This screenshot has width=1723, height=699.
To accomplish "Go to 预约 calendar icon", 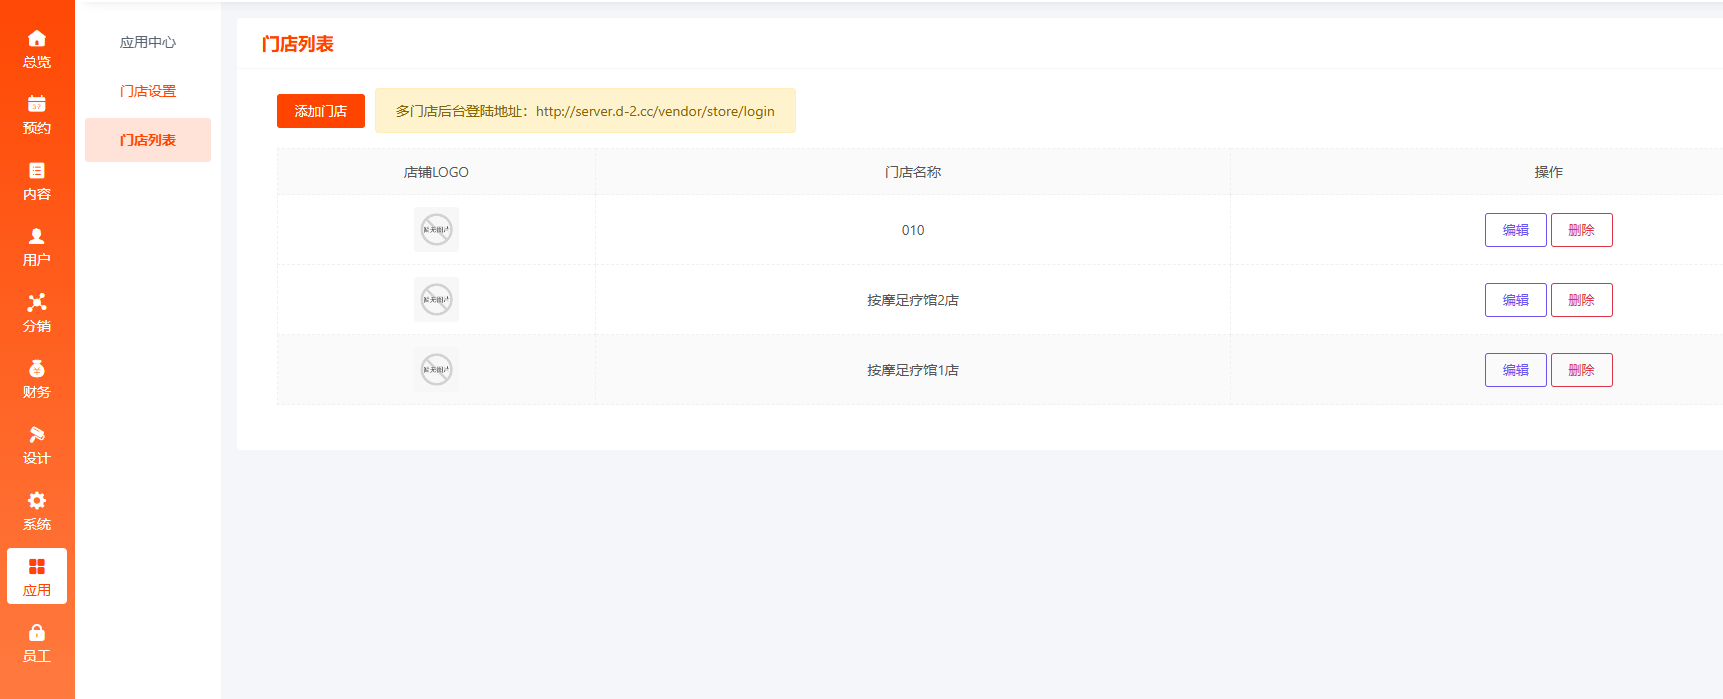I will coord(37,105).
